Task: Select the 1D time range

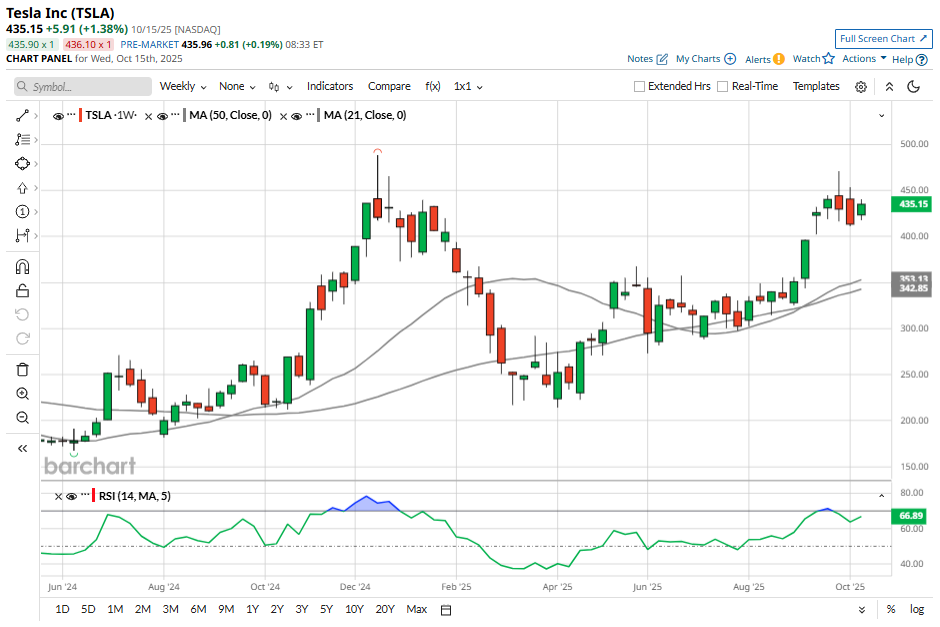Action: (62, 610)
